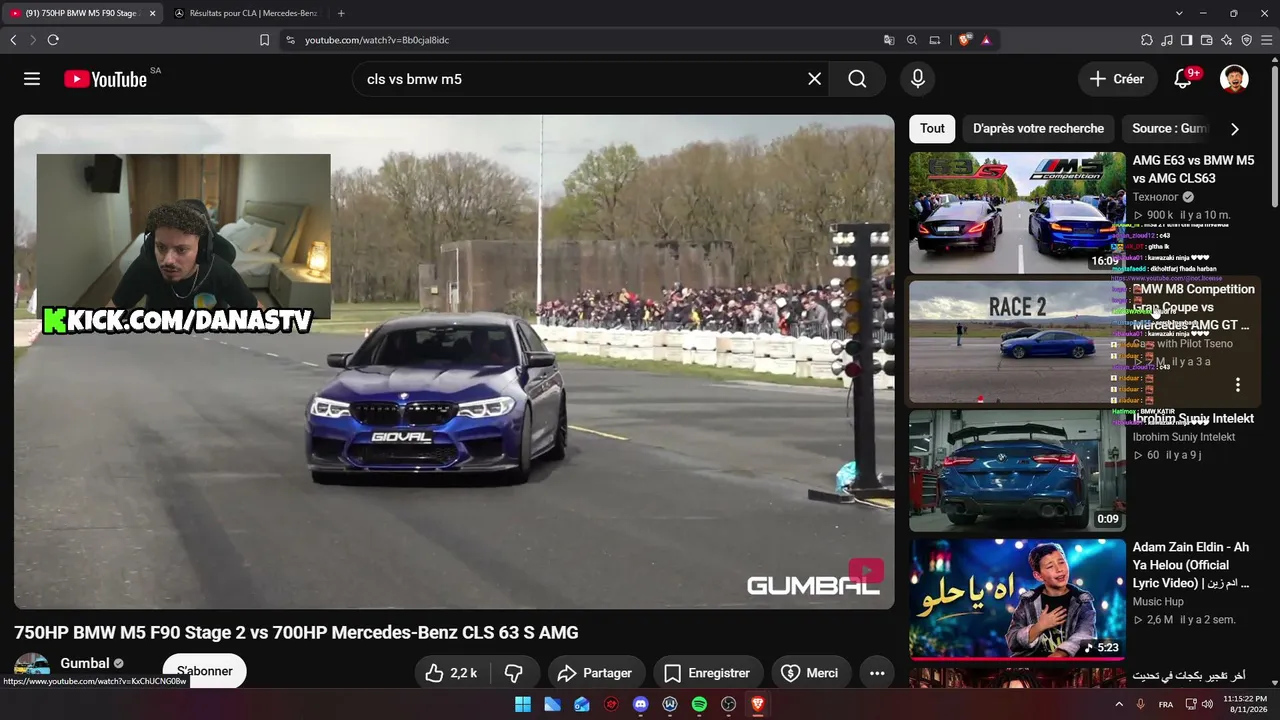The image size is (1280, 720).
Task: Open Discord from the taskbar
Action: tap(641, 704)
